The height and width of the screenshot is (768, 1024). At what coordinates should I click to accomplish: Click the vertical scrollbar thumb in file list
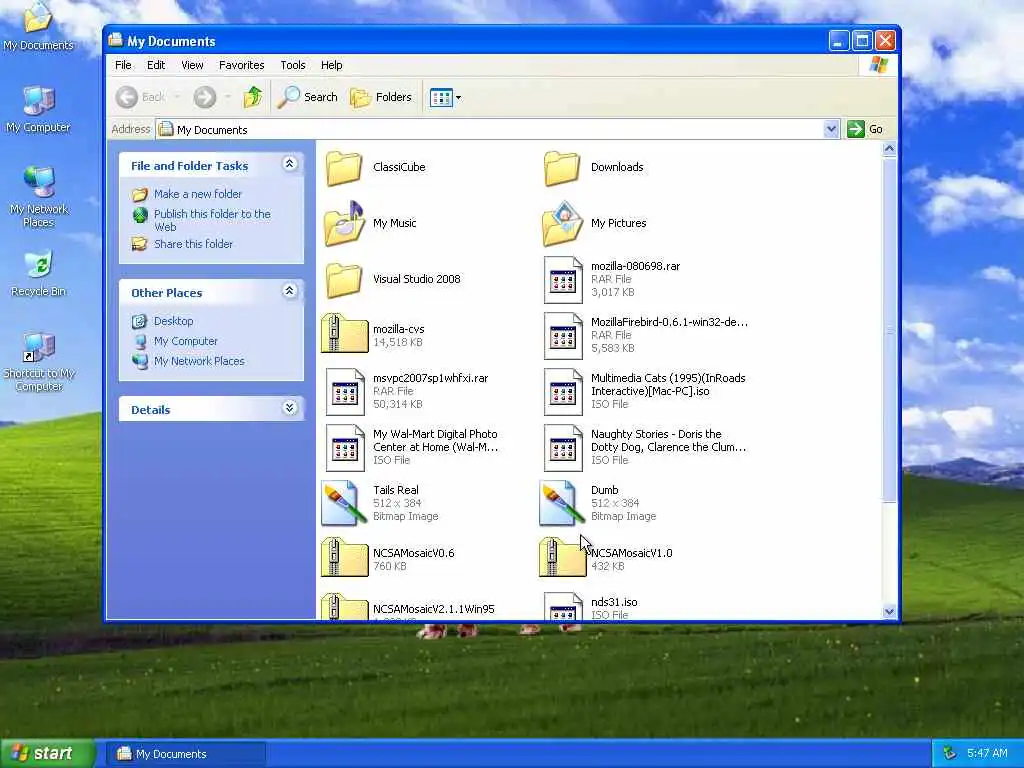click(889, 330)
